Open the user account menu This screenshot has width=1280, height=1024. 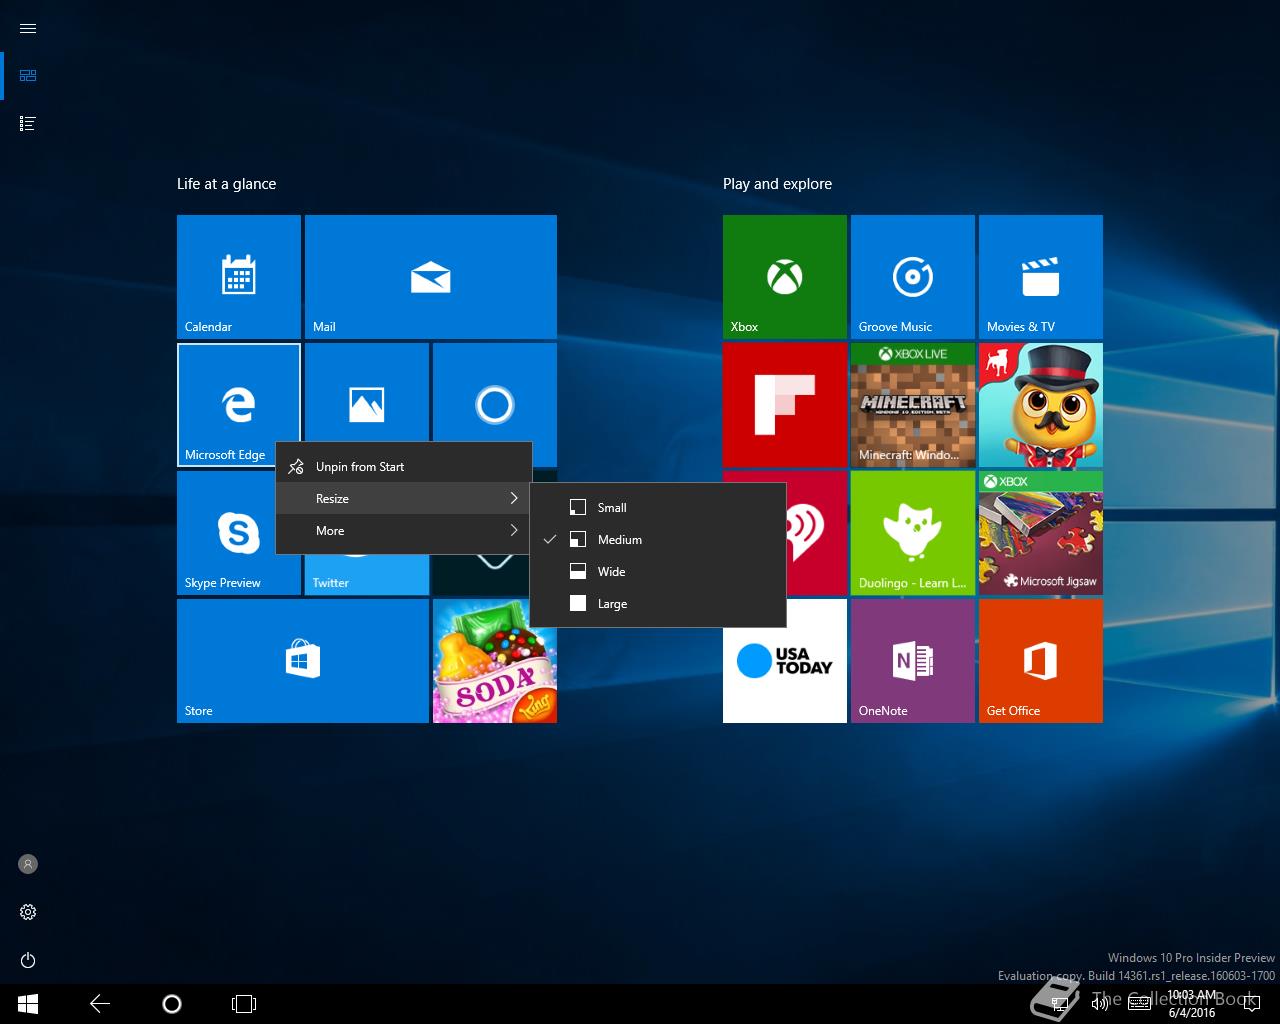(x=28, y=864)
